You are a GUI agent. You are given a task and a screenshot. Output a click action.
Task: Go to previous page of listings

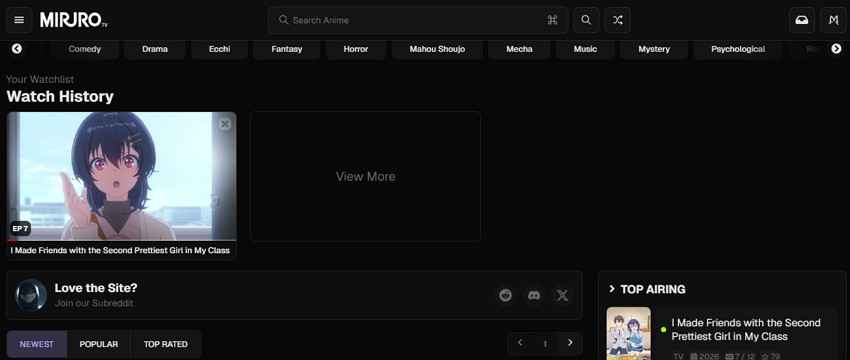pyautogui.click(x=520, y=343)
